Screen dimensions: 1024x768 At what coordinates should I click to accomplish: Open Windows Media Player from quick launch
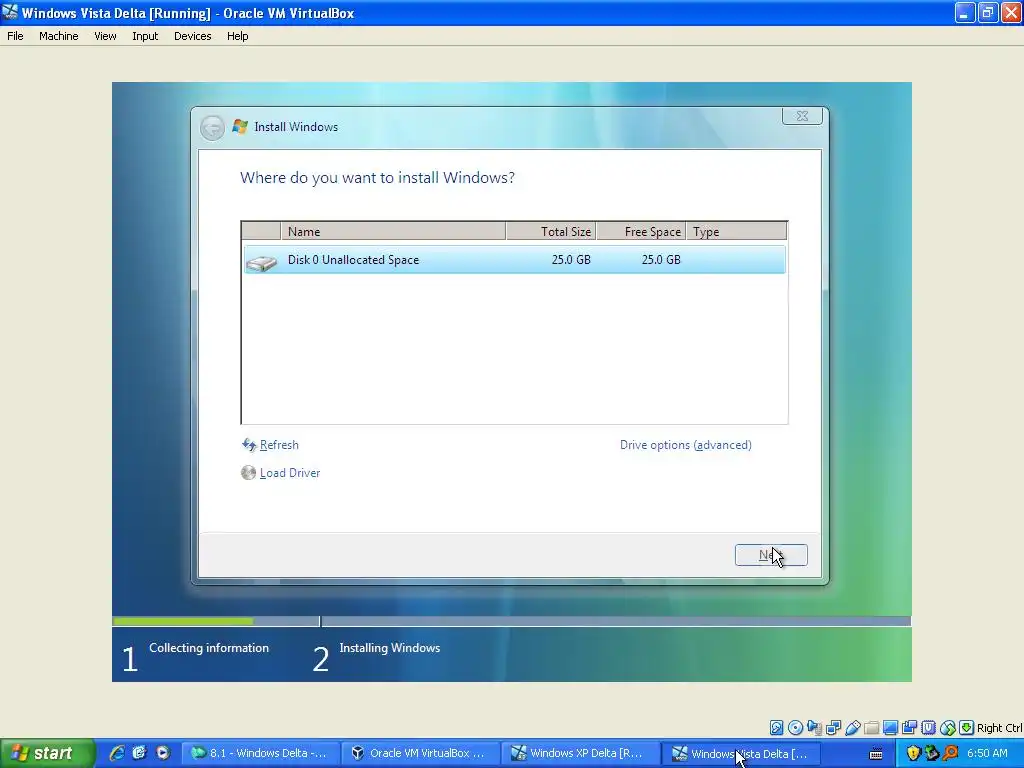[163, 753]
